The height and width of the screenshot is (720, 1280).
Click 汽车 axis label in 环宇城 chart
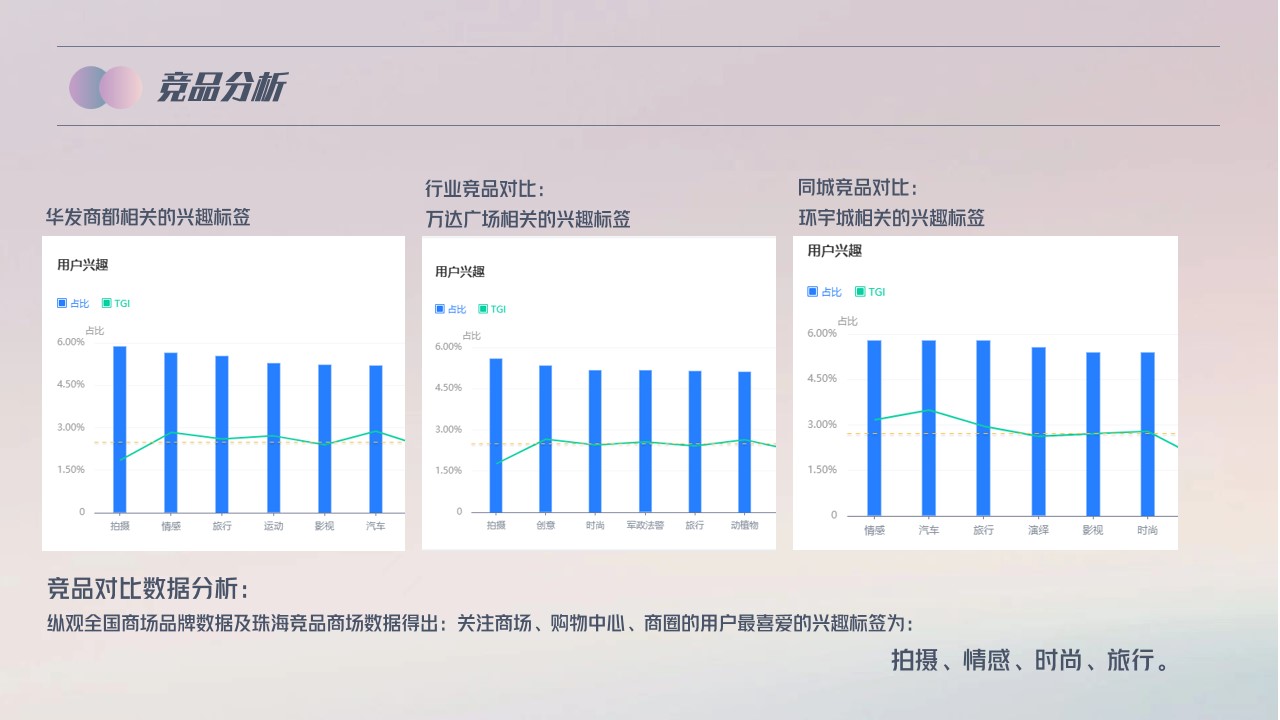(x=929, y=530)
